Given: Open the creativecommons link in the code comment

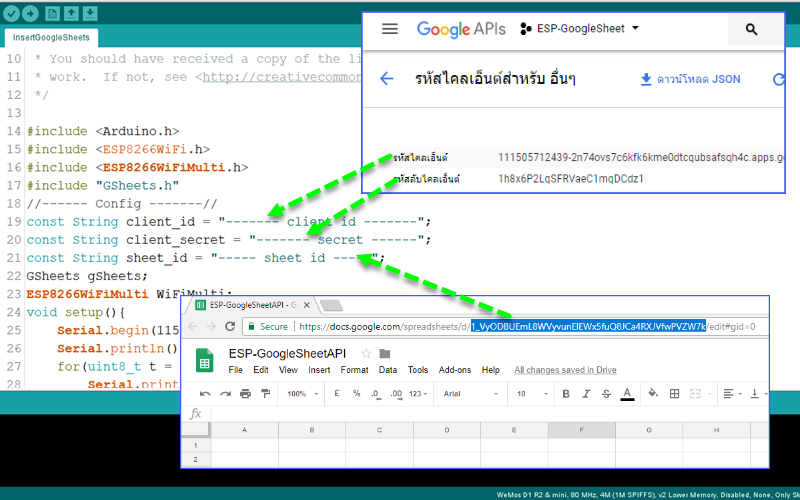Looking at the screenshot, I should [282, 77].
